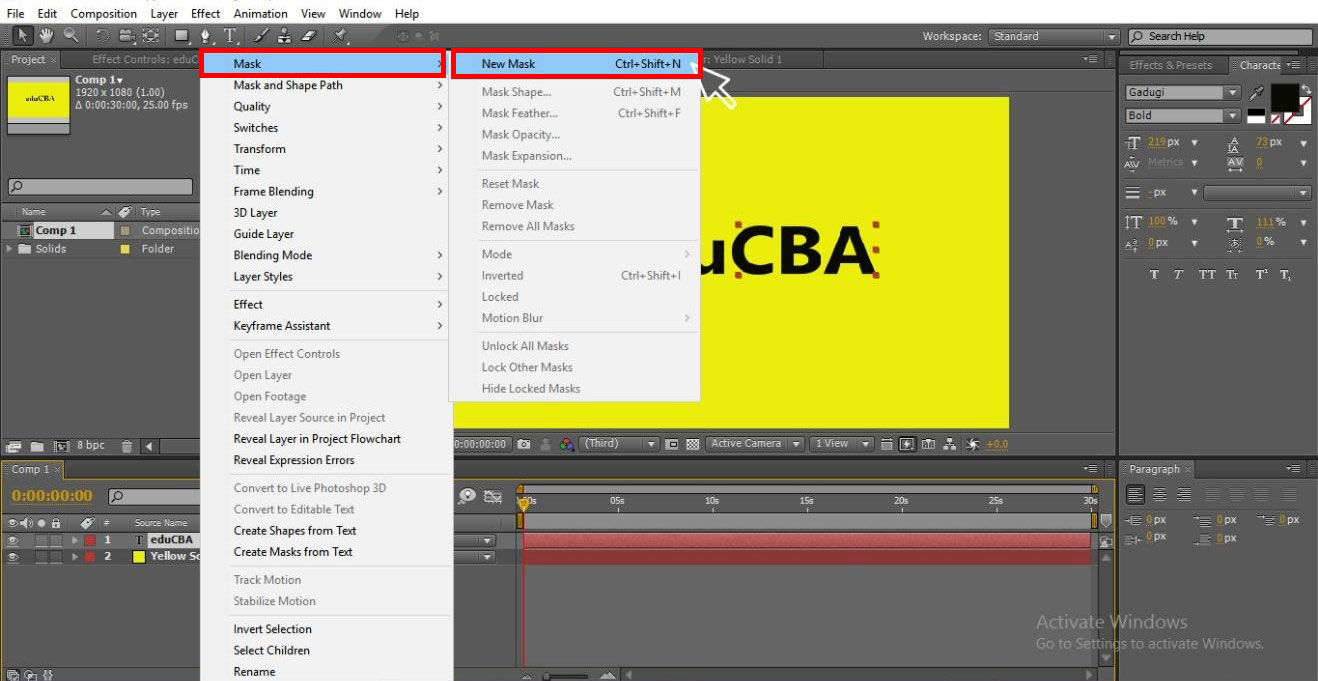Select the Zoom magnifier tool

click(71, 36)
